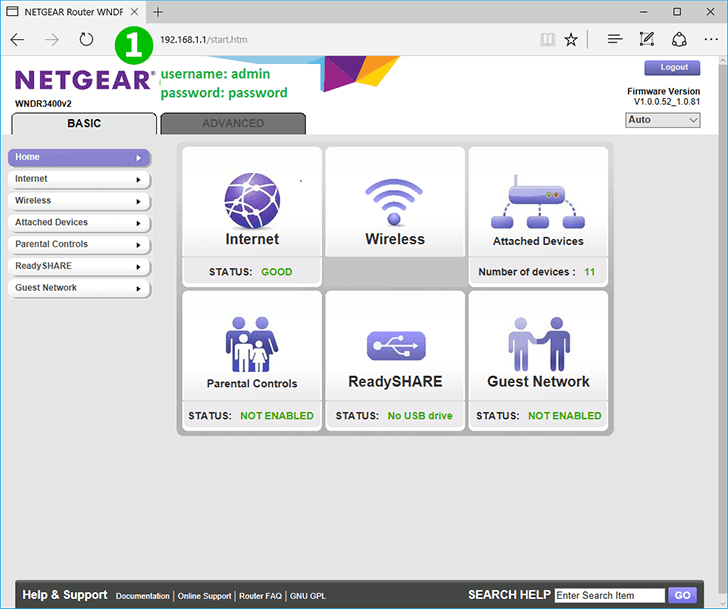Click the No USB drive status
The width and height of the screenshot is (728, 609).
click(x=420, y=416)
